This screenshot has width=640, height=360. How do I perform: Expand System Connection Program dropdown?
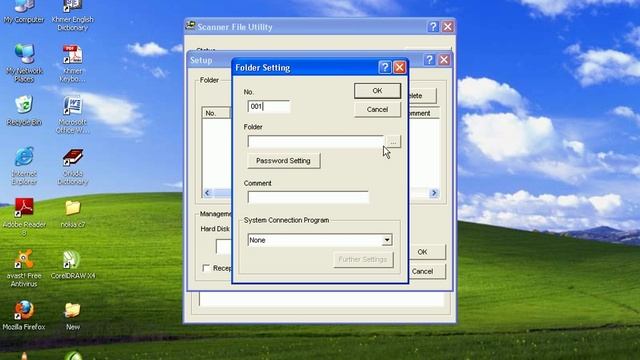(387, 240)
